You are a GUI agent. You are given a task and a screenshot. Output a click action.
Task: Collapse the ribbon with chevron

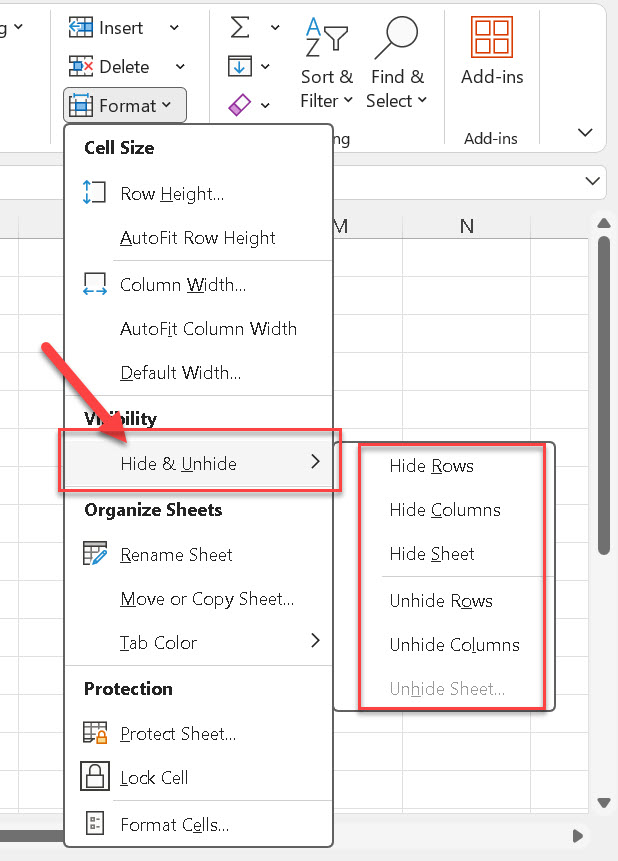(x=586, y=132)
